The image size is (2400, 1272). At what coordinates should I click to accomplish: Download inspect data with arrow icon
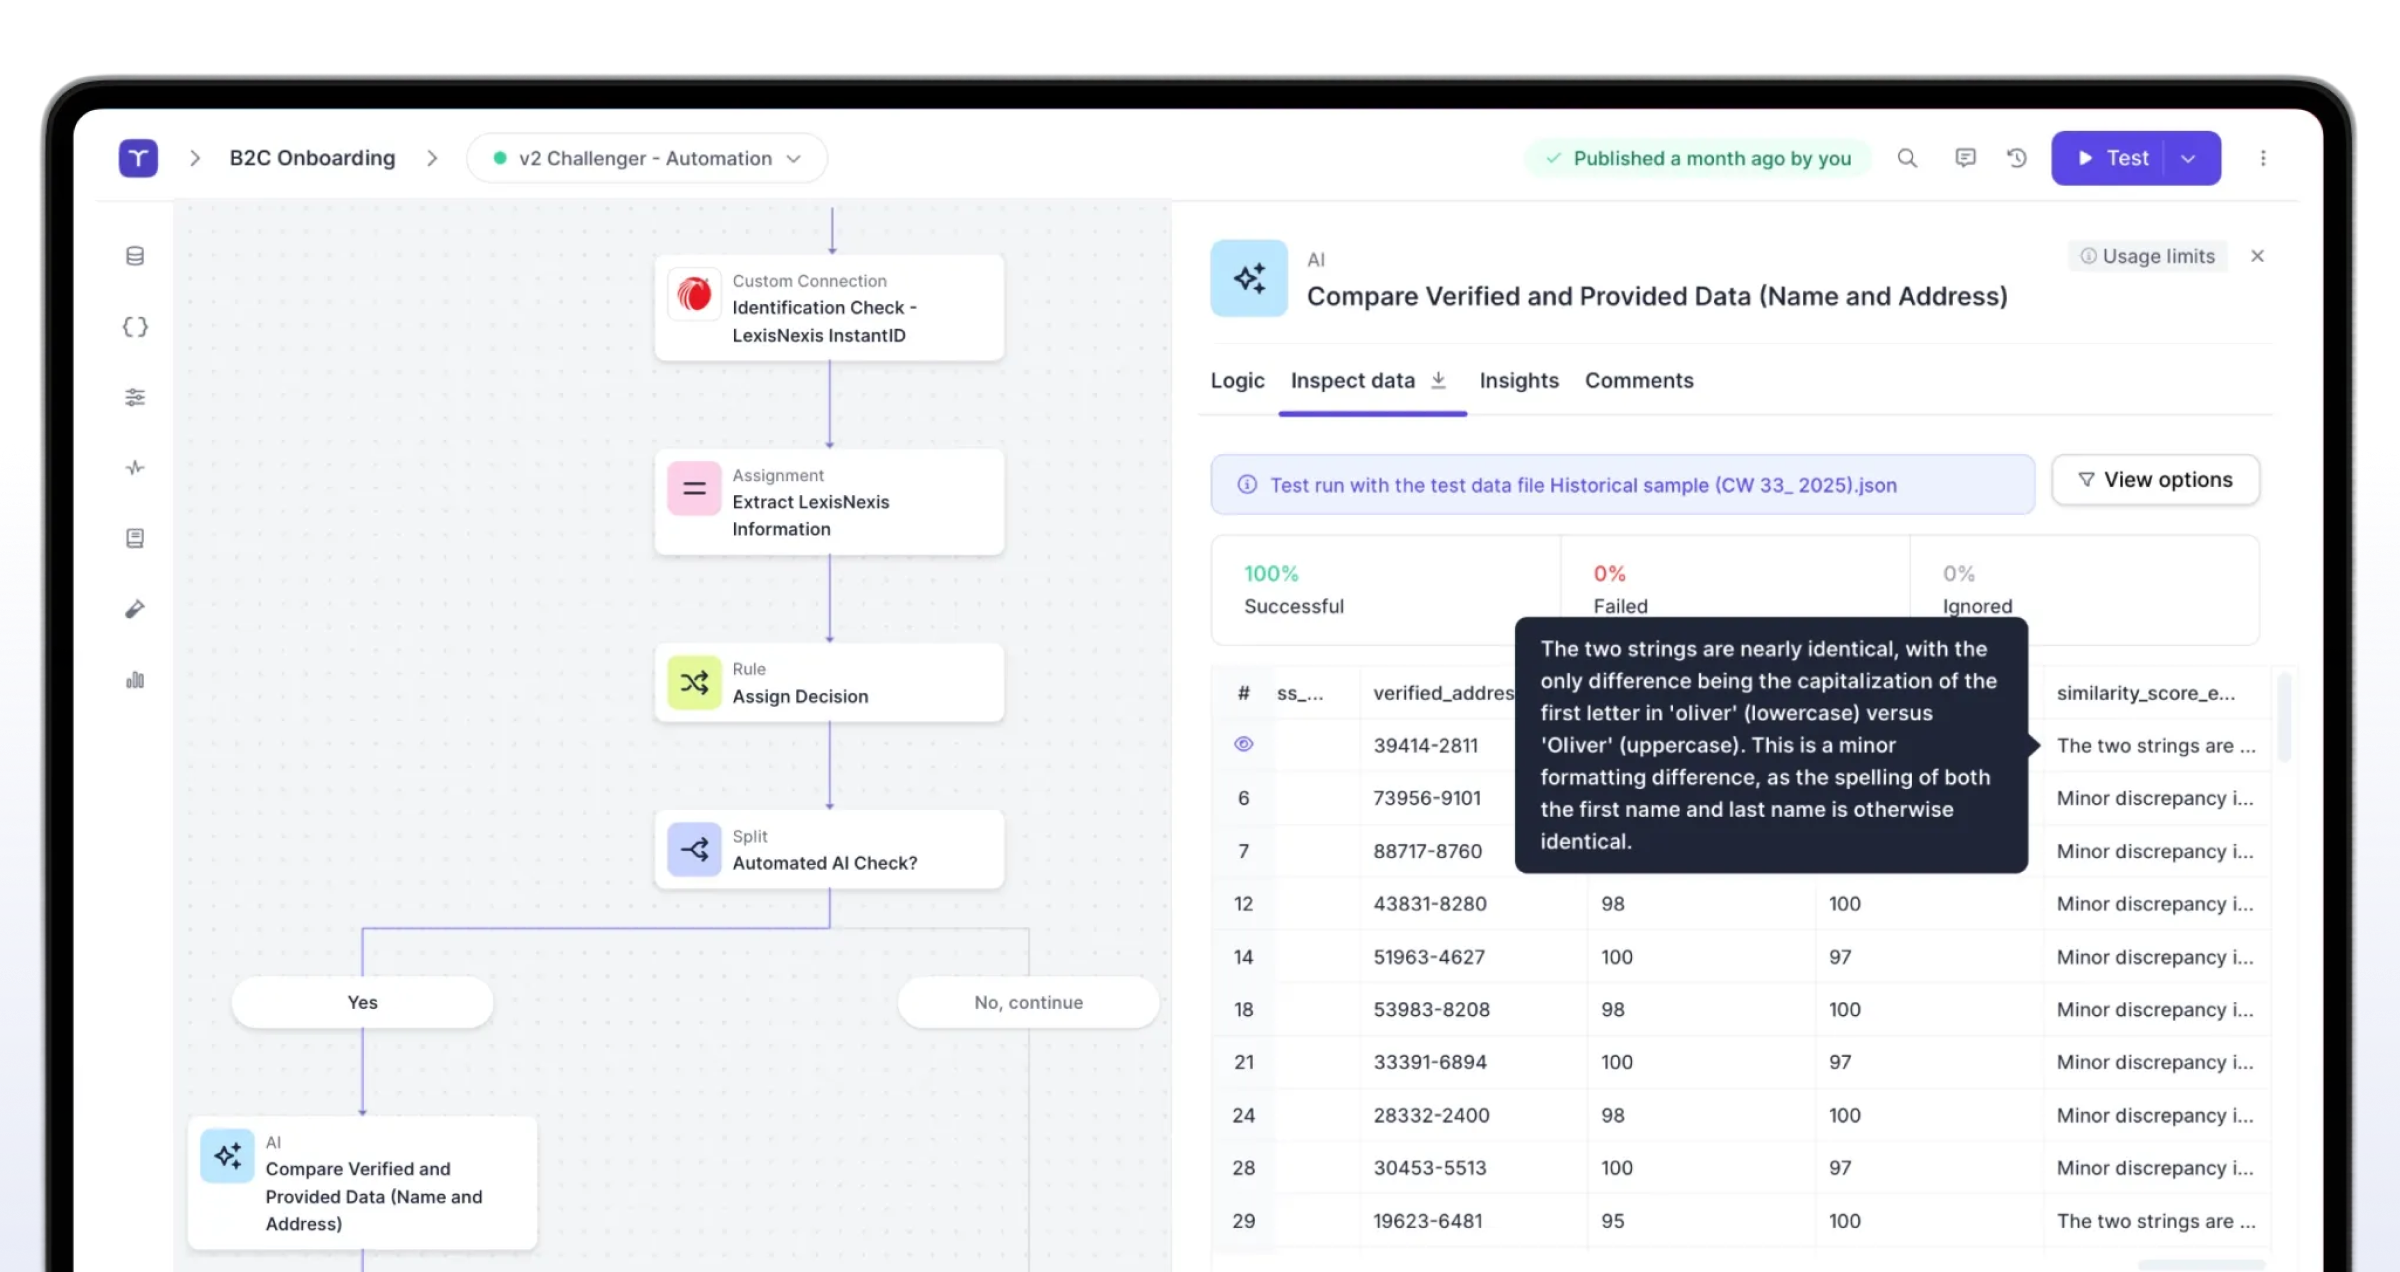[1439, 380]
